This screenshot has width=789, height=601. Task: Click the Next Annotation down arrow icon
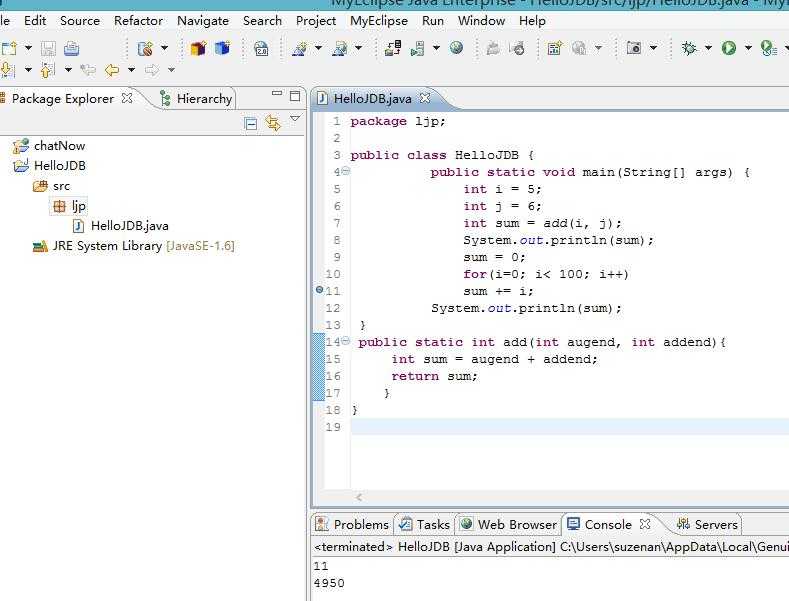(8, 69)
